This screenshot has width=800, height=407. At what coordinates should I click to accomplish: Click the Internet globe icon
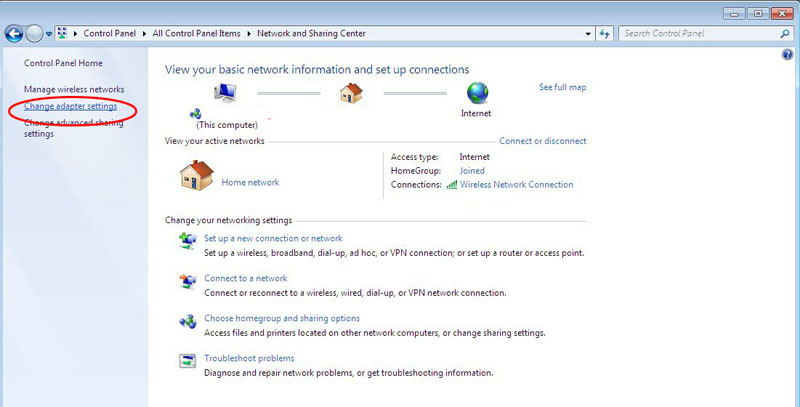476,95
